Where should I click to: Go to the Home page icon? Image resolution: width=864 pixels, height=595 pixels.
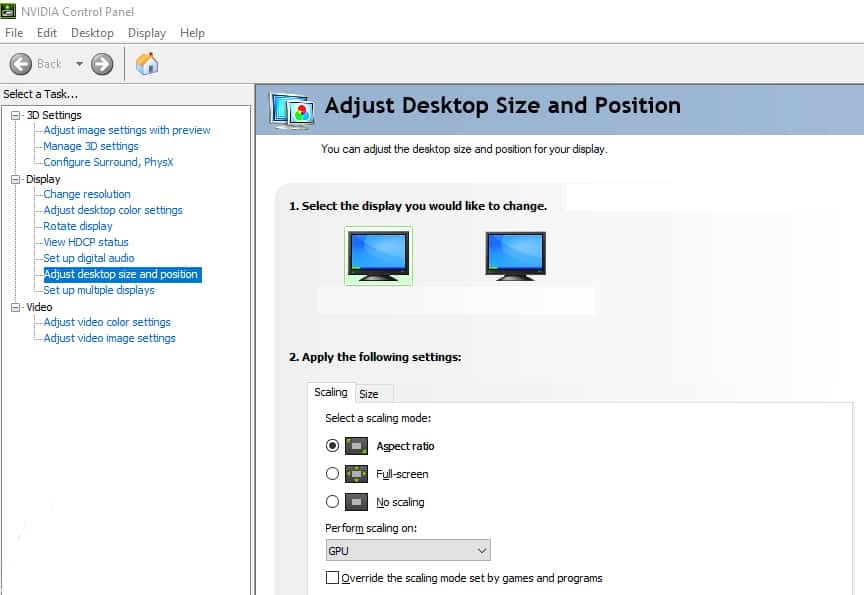pos(147,64)
